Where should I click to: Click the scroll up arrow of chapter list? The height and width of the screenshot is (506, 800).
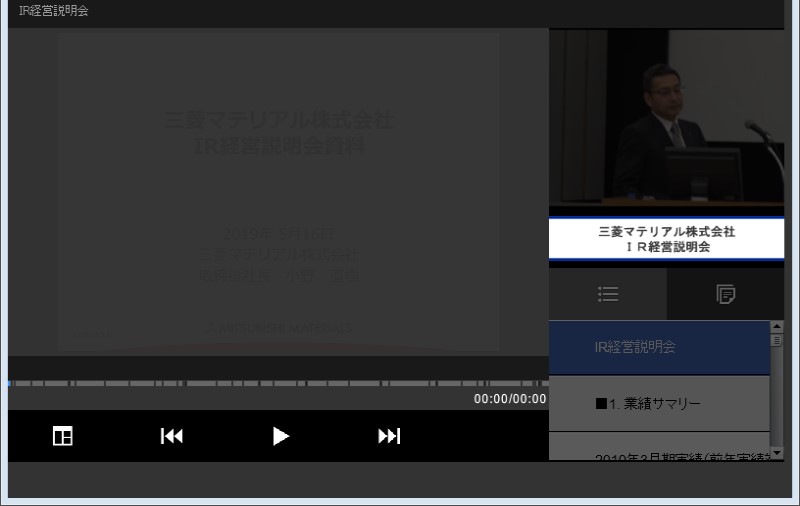[x=777, y=326]
